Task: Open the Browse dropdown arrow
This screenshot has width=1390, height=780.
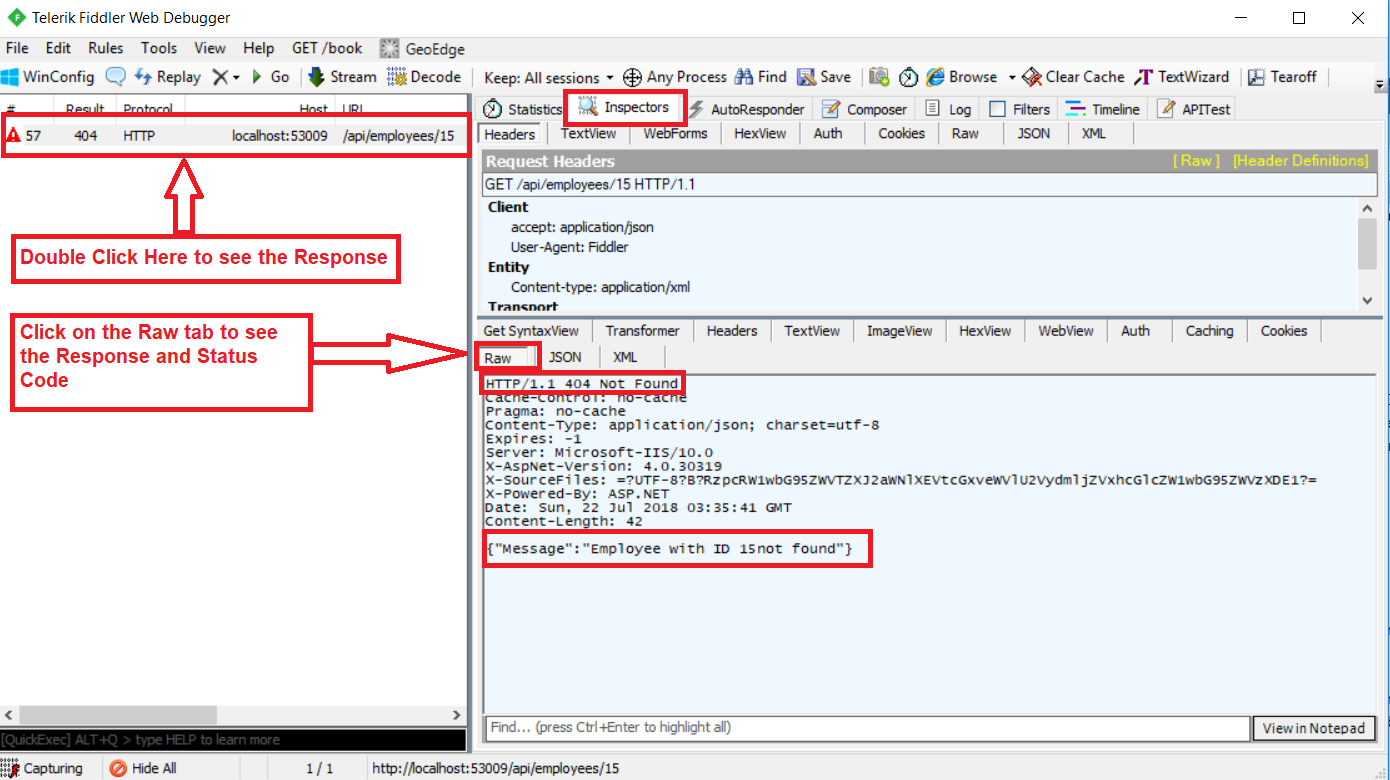Action: (1013, 76)
